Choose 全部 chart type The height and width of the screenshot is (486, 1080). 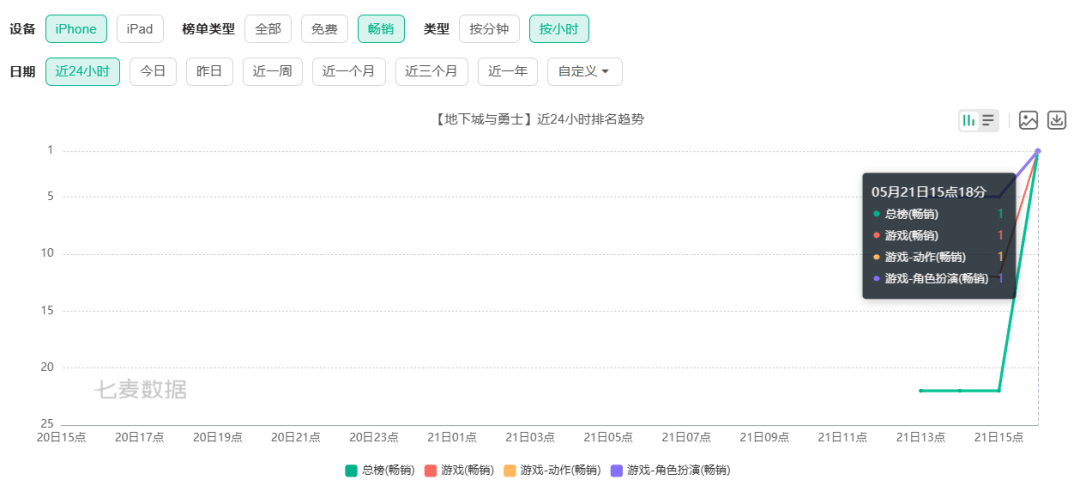pos(268,29)
